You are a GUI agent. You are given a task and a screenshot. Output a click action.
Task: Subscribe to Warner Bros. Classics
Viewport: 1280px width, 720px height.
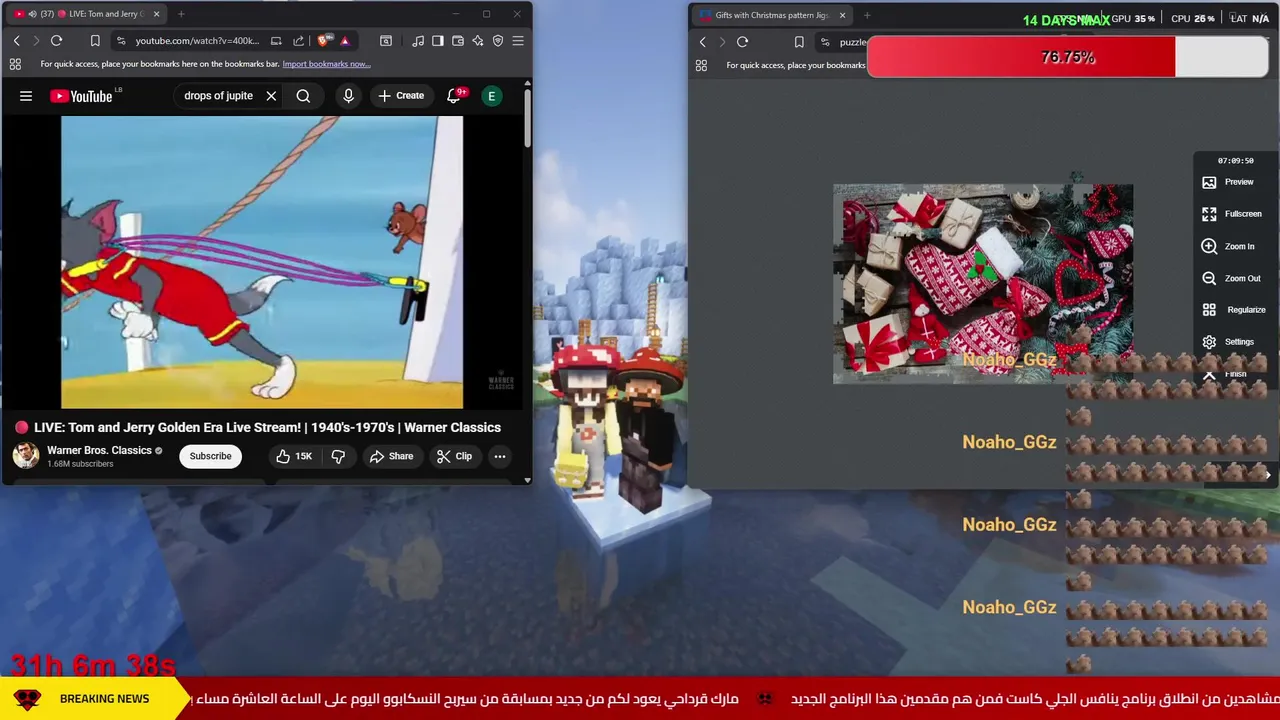pos(210,456)
